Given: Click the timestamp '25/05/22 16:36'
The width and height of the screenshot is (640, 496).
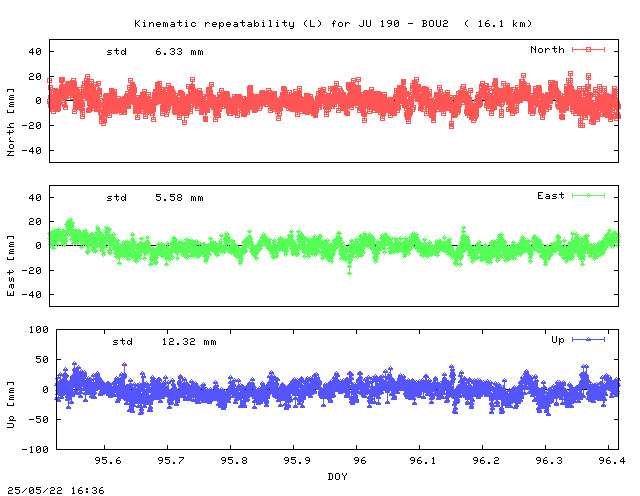Looking at the screenshot, I should pos(56,490).
